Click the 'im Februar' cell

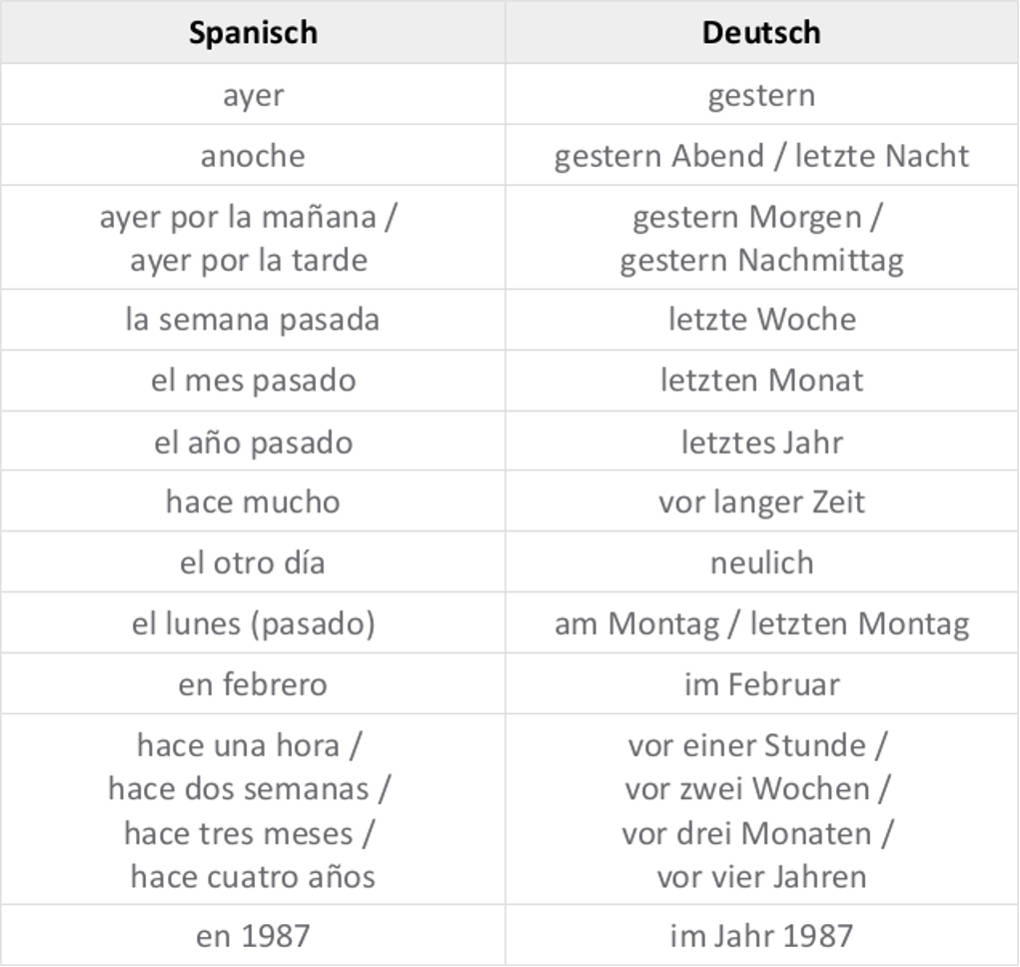[761, 685]
